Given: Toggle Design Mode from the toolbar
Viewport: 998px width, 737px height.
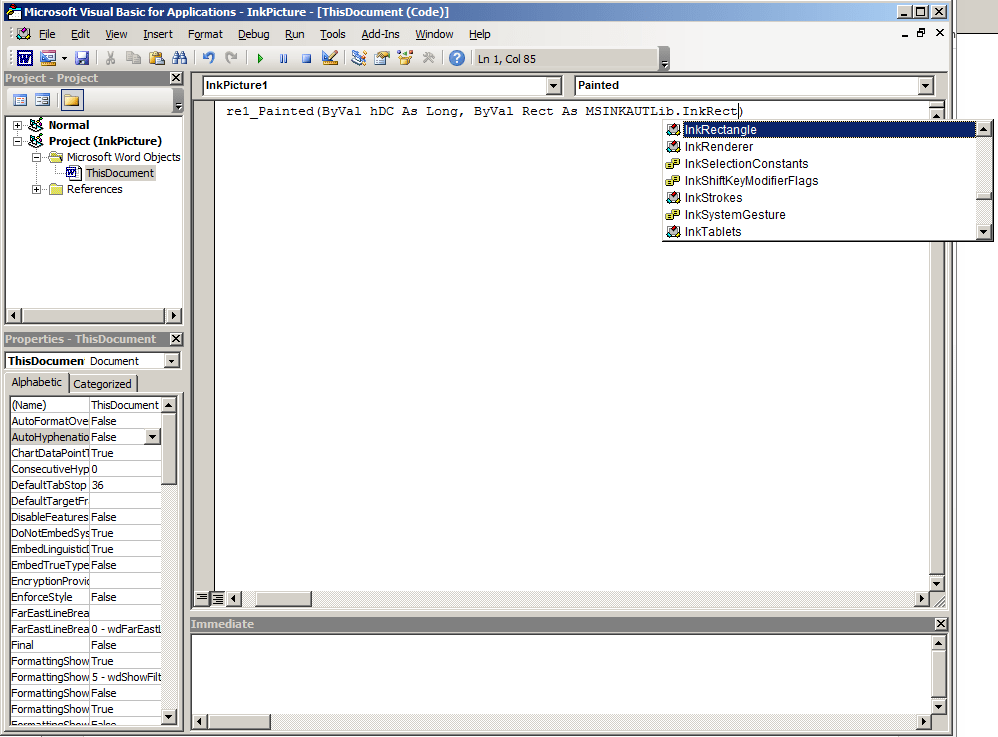Looking at the screenshot, I should pyautogui.click(x=330, y=57).
